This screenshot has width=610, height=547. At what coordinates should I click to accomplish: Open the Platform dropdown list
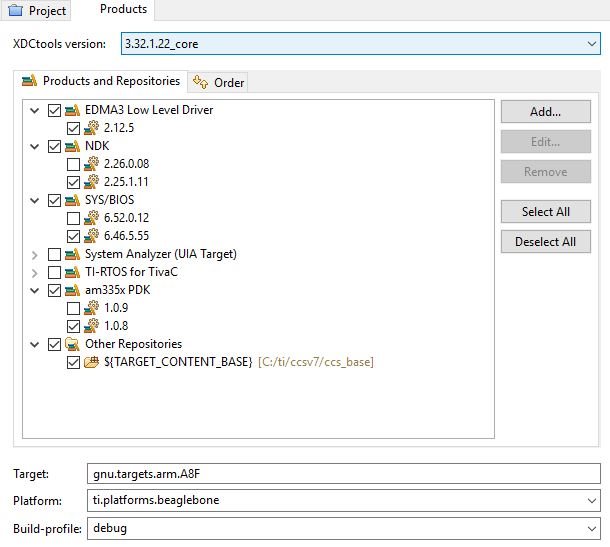[592, 500]
